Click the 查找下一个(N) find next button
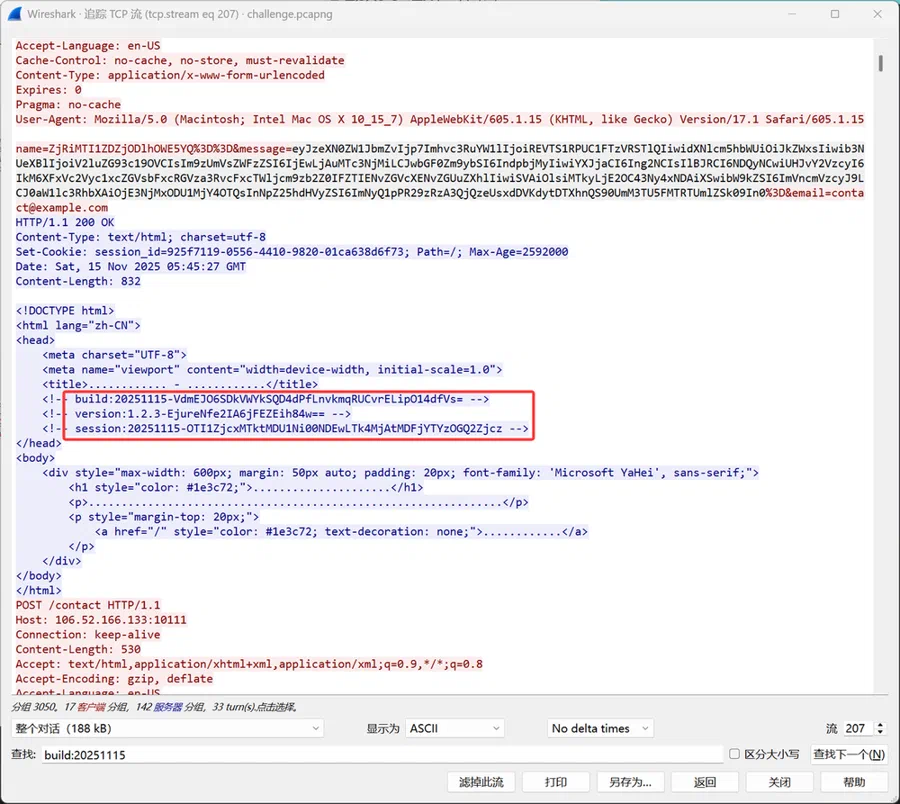Image resolution: width=900 pixels, height=804 pixels. (x=848, y=754)
